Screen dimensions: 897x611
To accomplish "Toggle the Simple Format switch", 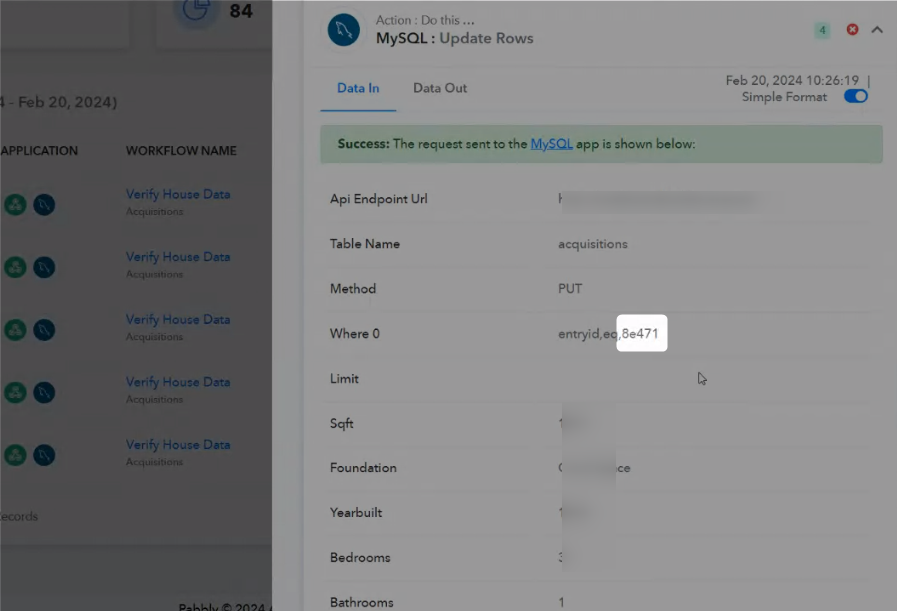I will (856, 97).
